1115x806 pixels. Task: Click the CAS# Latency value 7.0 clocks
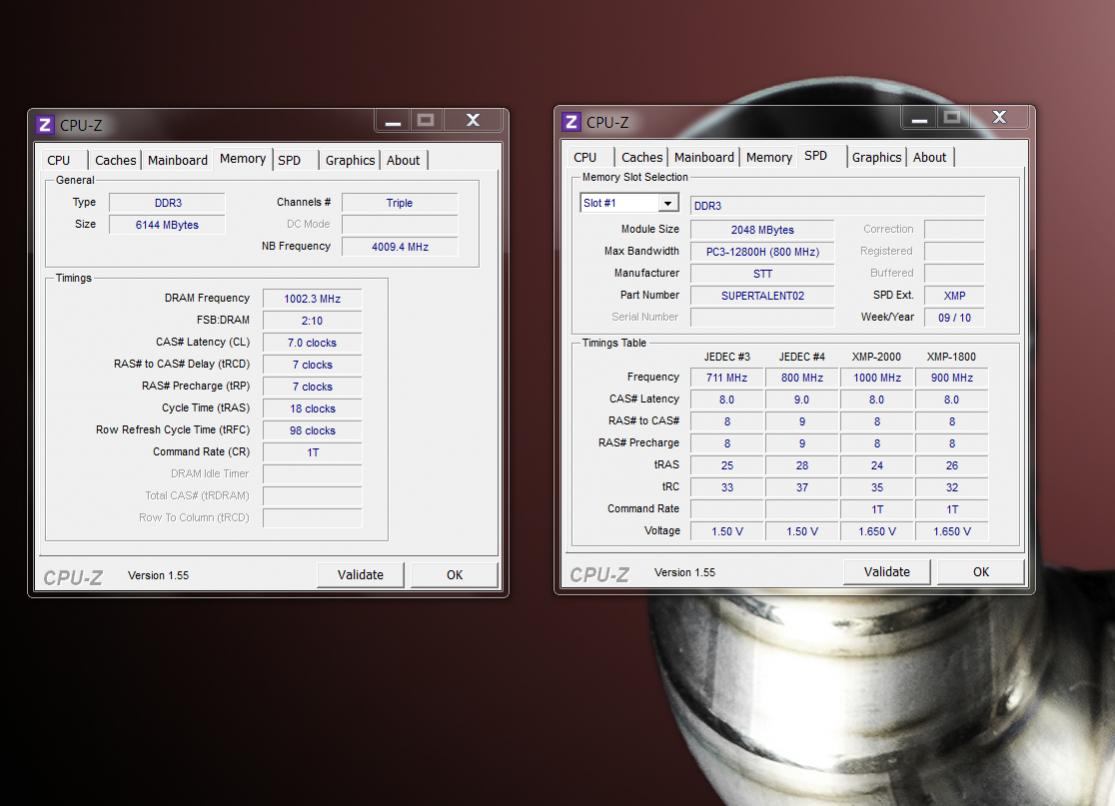tap(312, 343)
